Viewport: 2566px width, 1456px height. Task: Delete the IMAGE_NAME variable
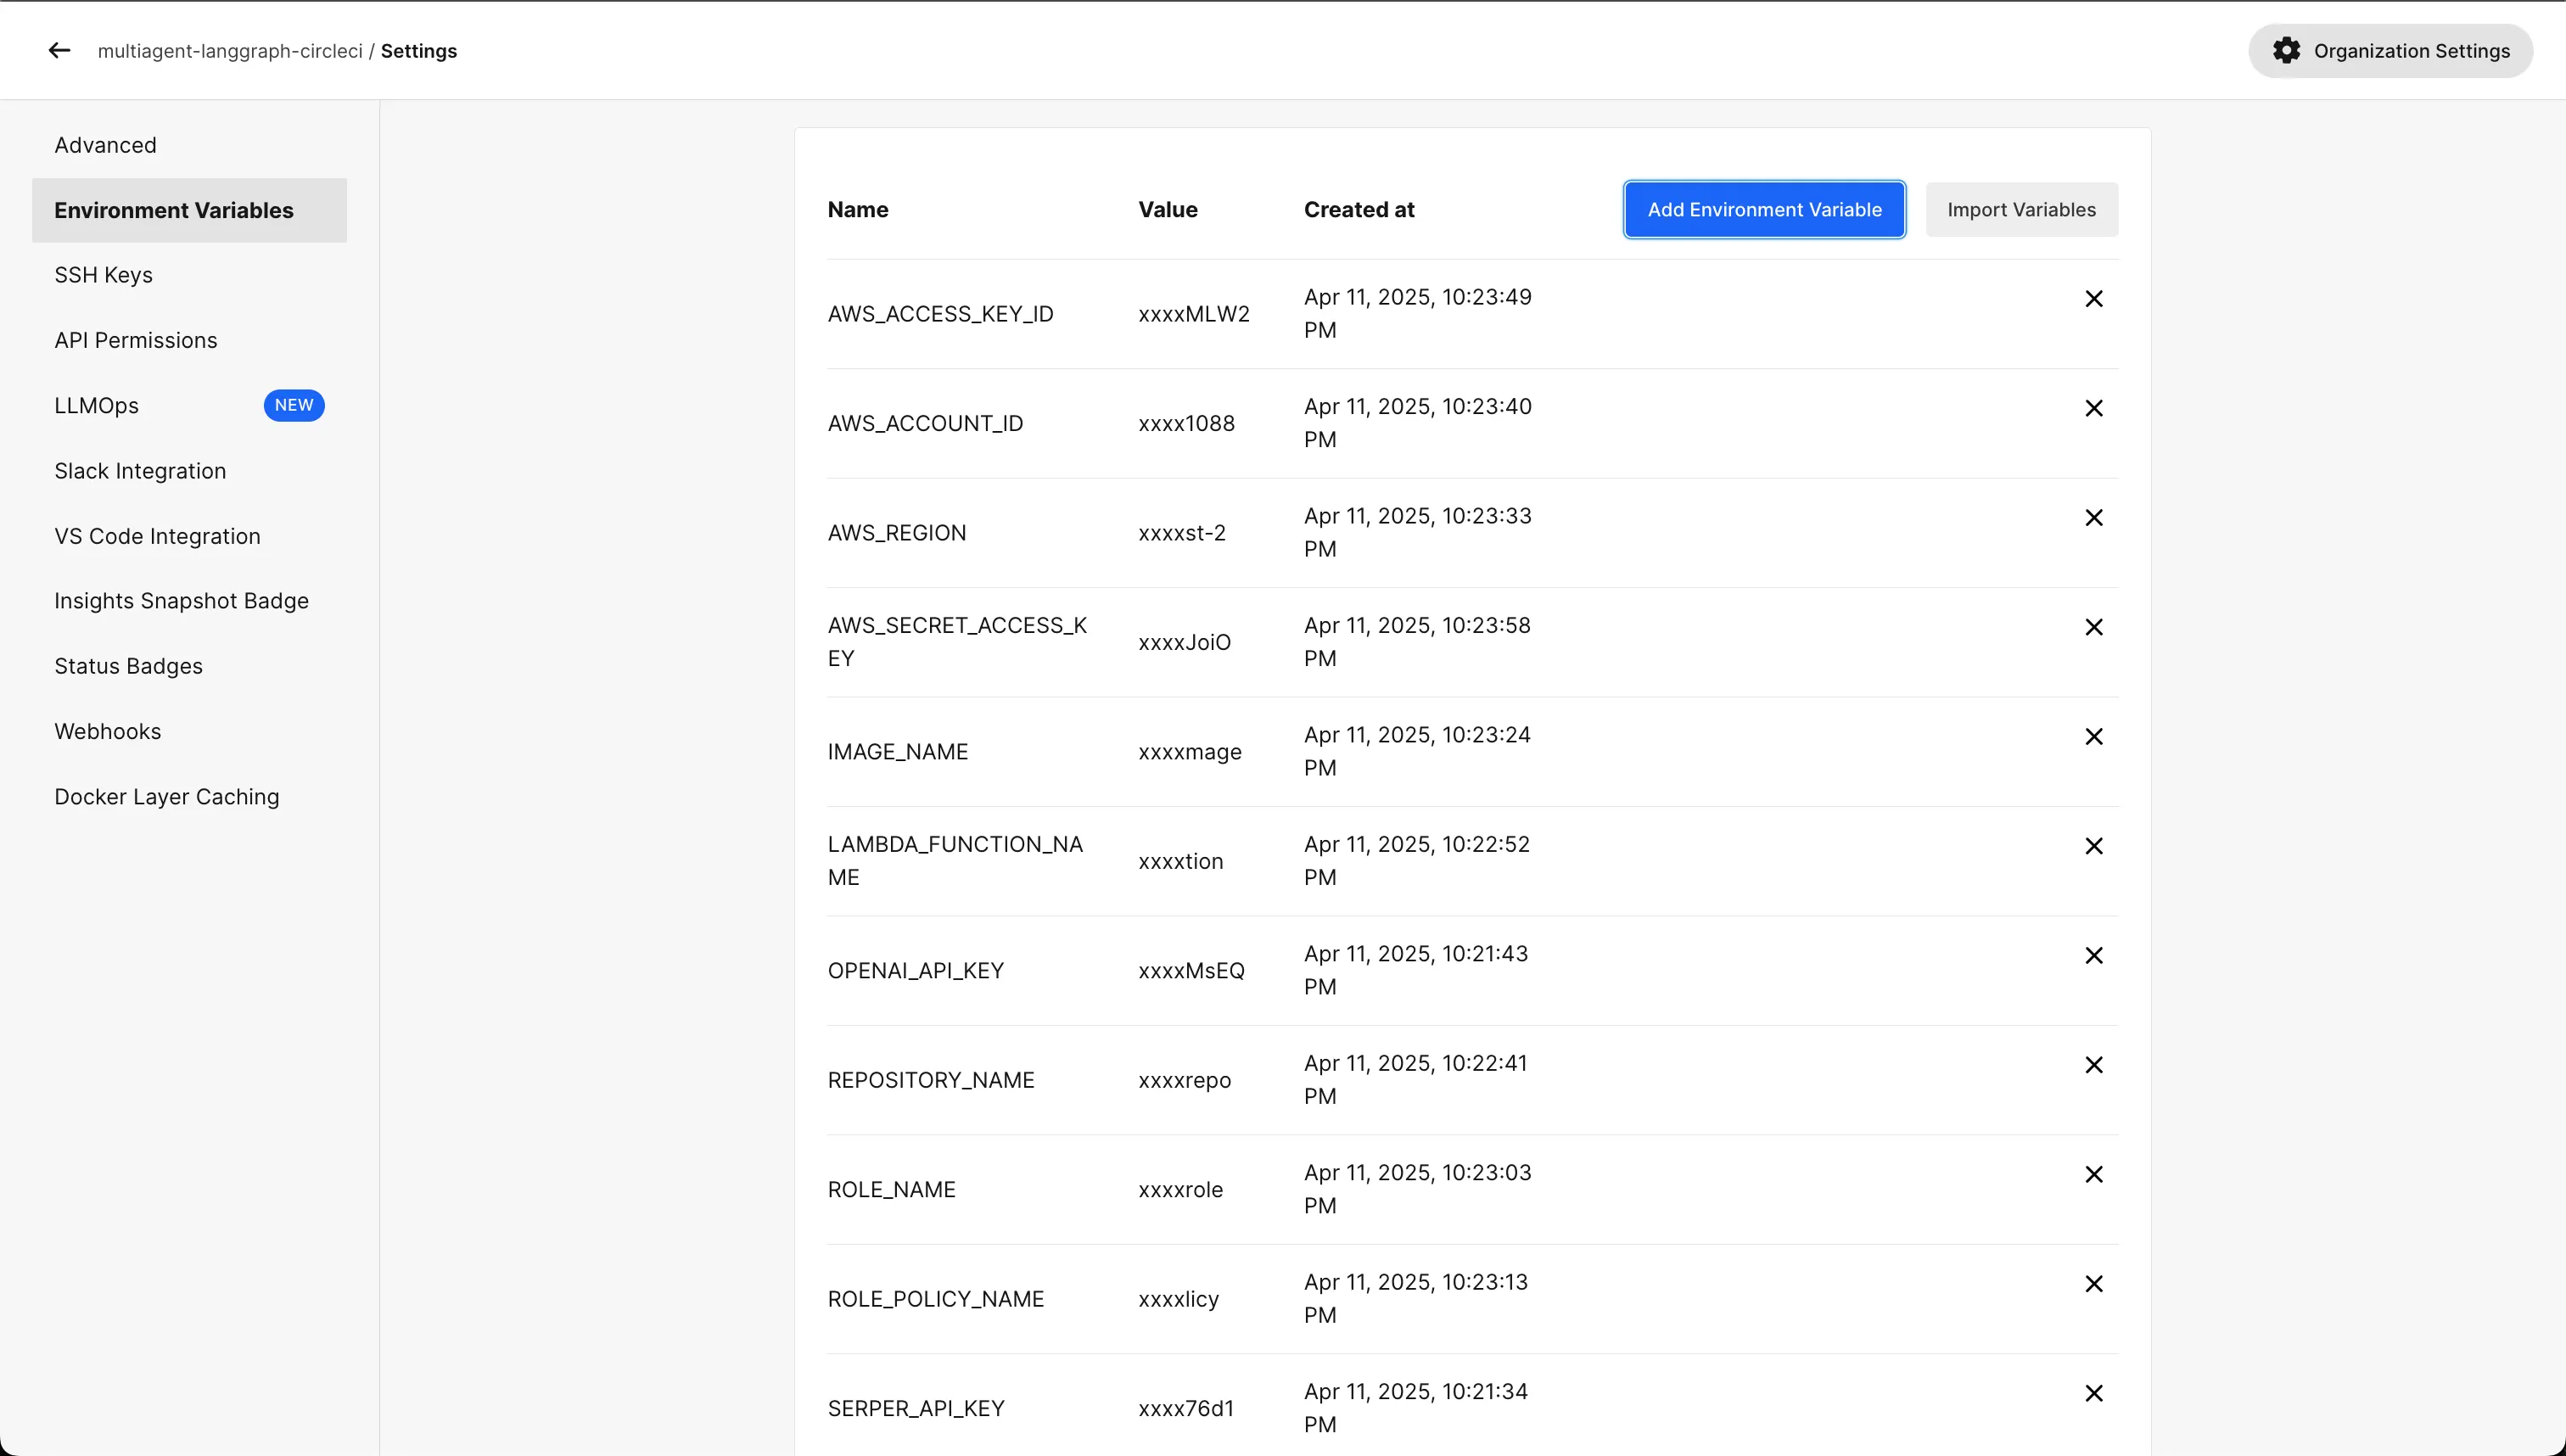[x=2093, y=737]
